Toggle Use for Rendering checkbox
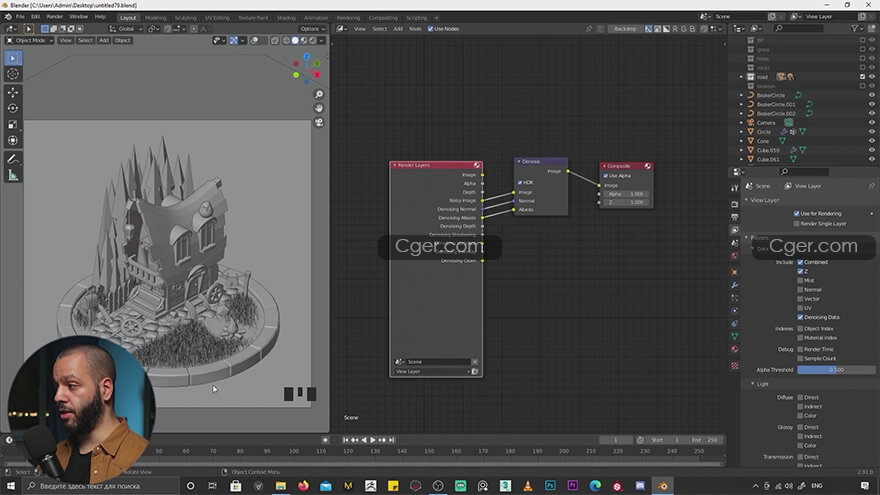880x495 pixels. click(x=796, y=213)
